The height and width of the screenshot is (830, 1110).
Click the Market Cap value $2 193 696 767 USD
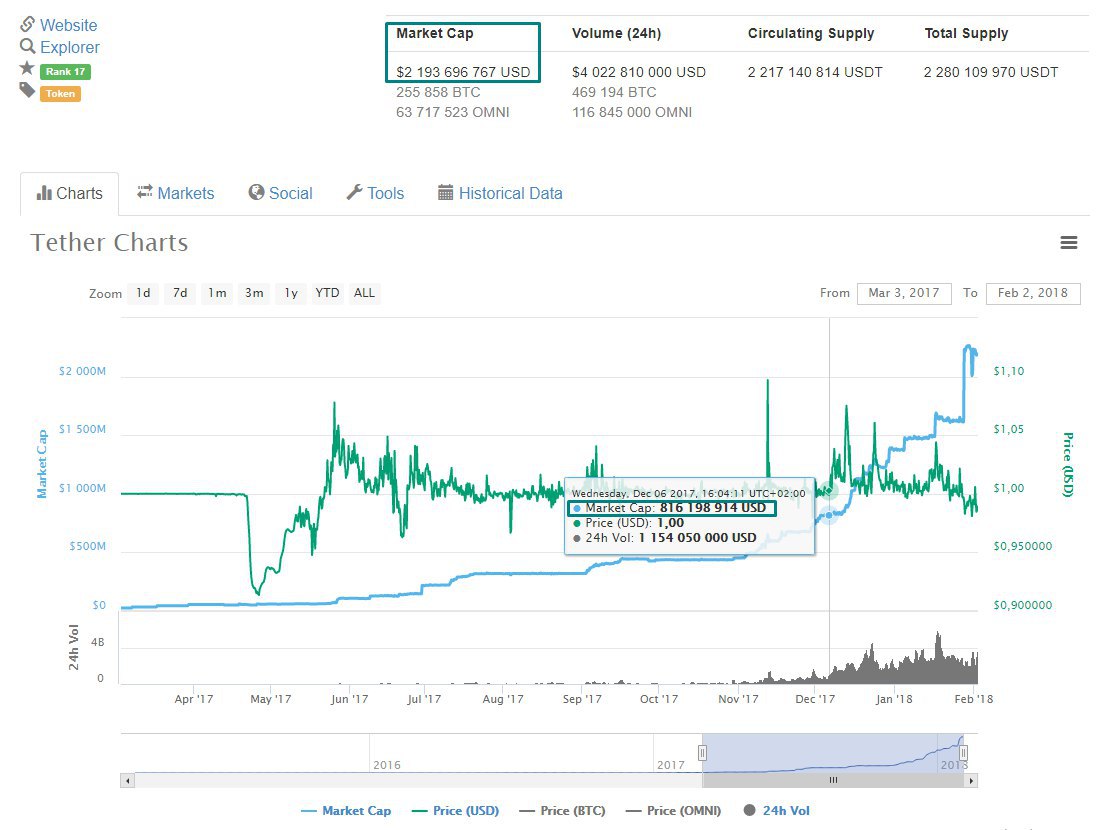[x=463, y=72]
